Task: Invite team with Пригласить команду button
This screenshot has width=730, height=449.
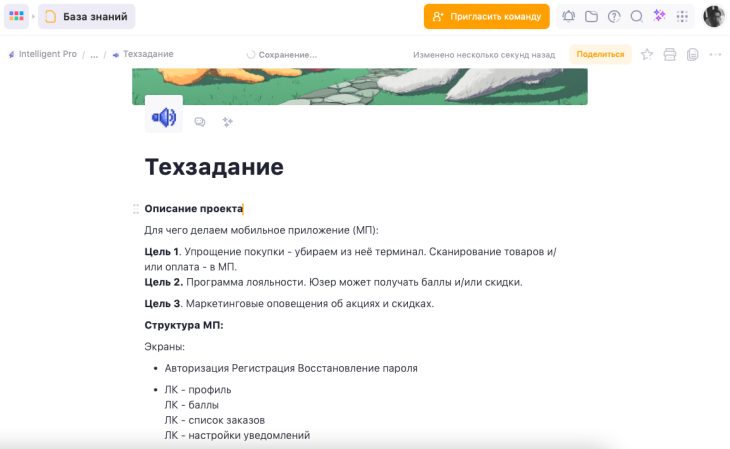Action: 487,16
